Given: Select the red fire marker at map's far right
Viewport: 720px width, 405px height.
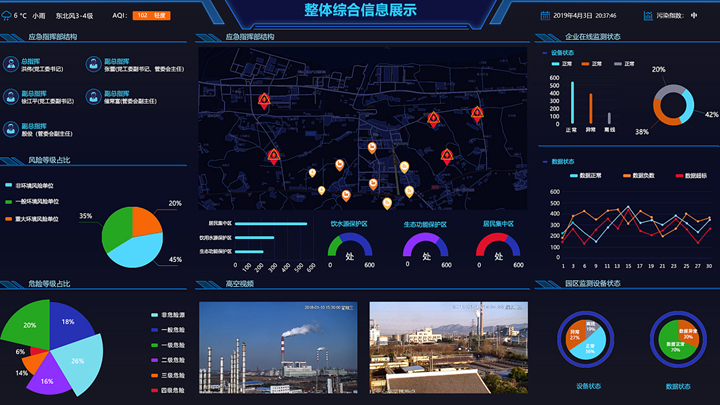Looking at the screenshot, I should (x=477, y=114).
